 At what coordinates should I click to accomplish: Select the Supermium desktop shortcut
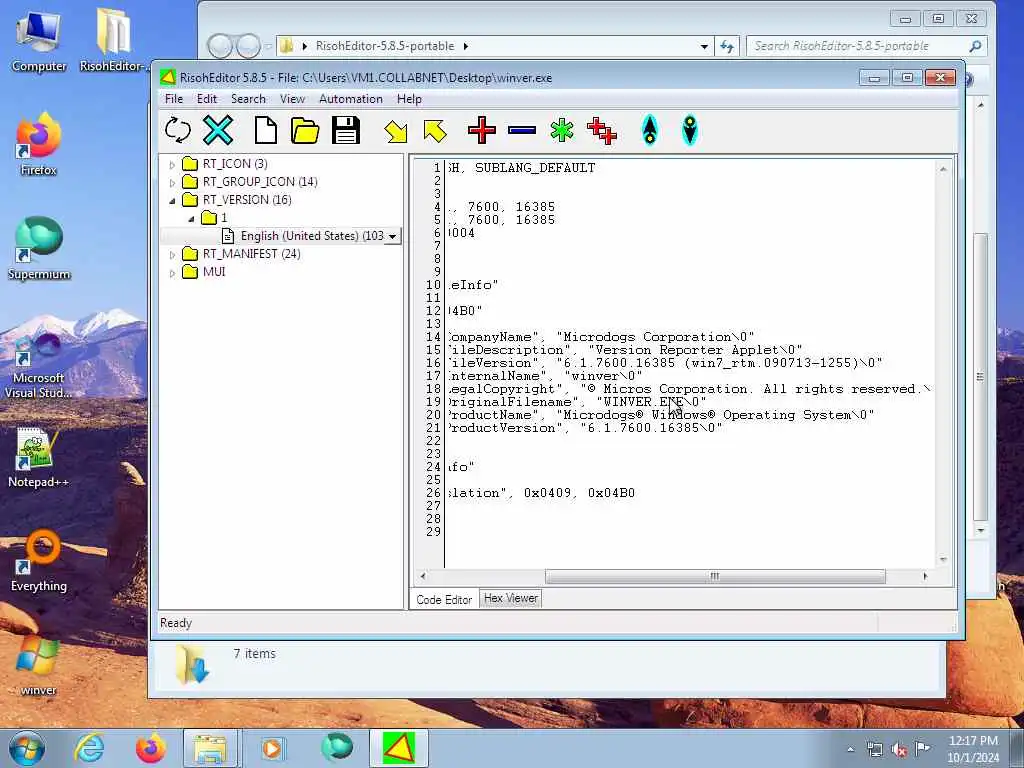coord(39,249)
